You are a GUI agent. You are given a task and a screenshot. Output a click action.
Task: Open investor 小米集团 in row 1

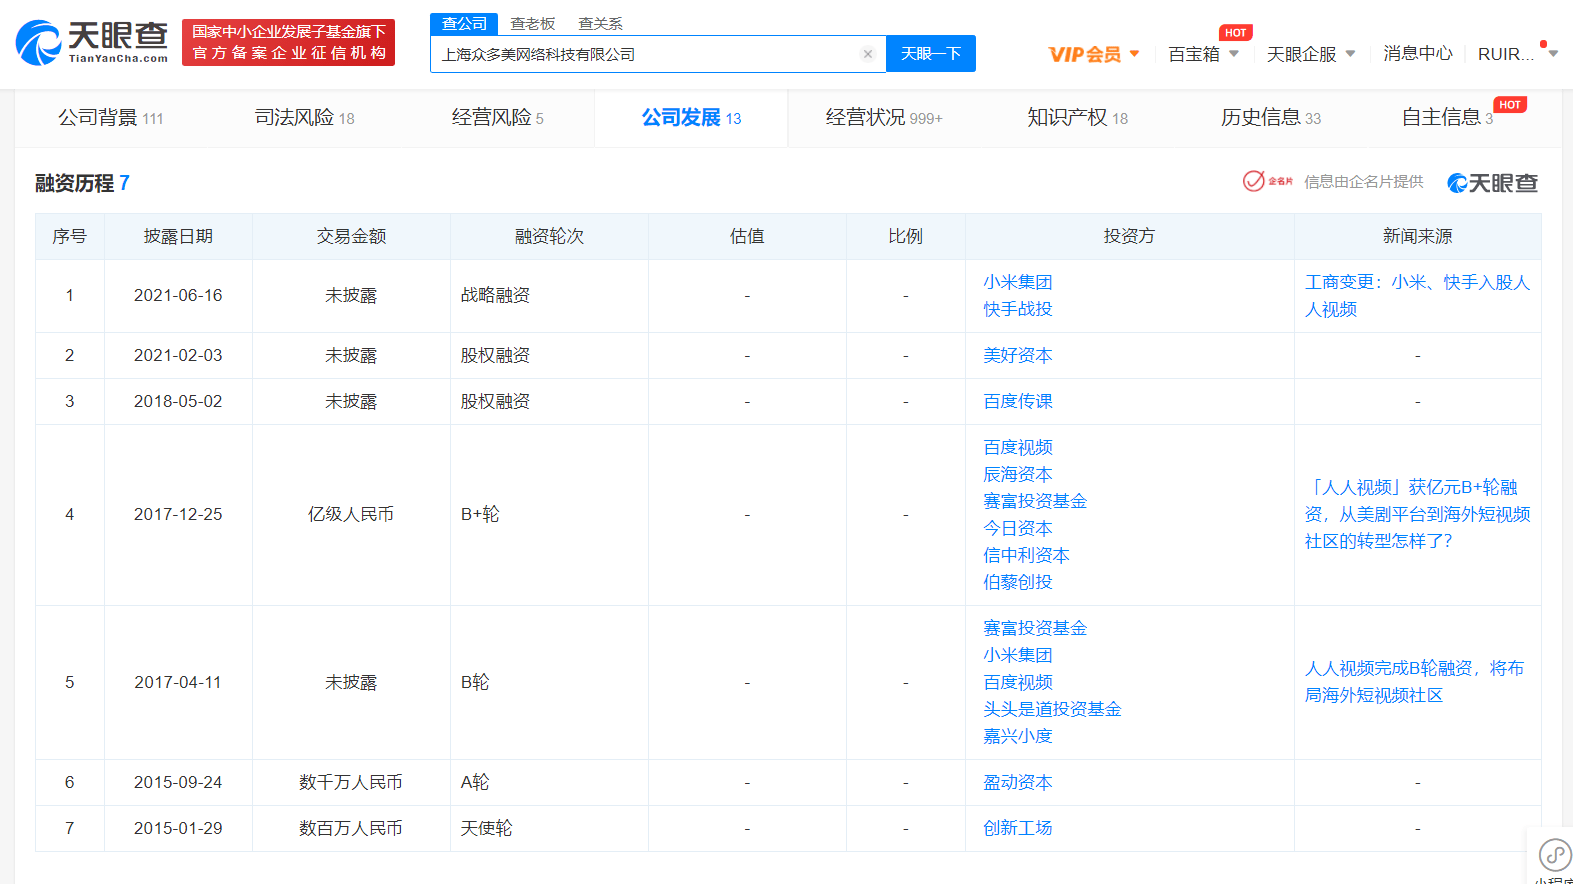tap(1017, 282)
